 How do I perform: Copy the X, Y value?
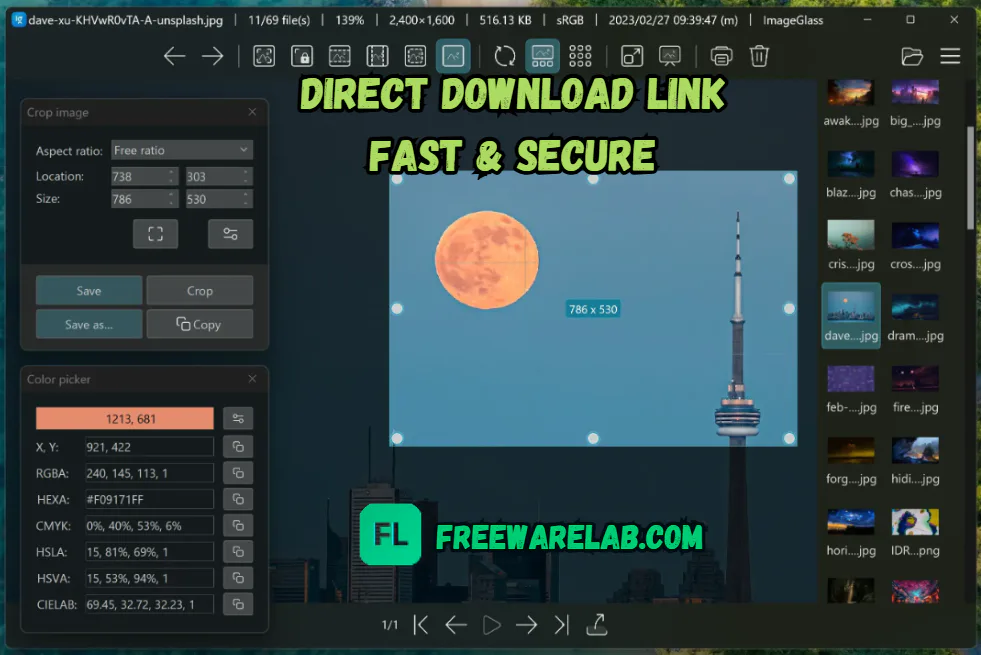click(238, 447)
